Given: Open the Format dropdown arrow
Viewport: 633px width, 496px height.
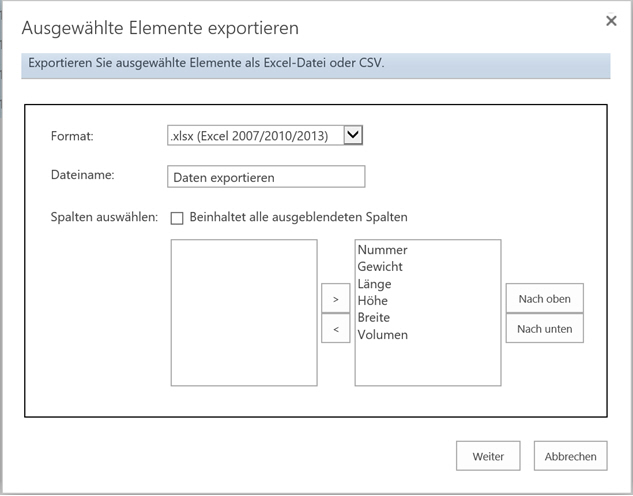Looking at the screenshot, I should [x=353, y=135].
